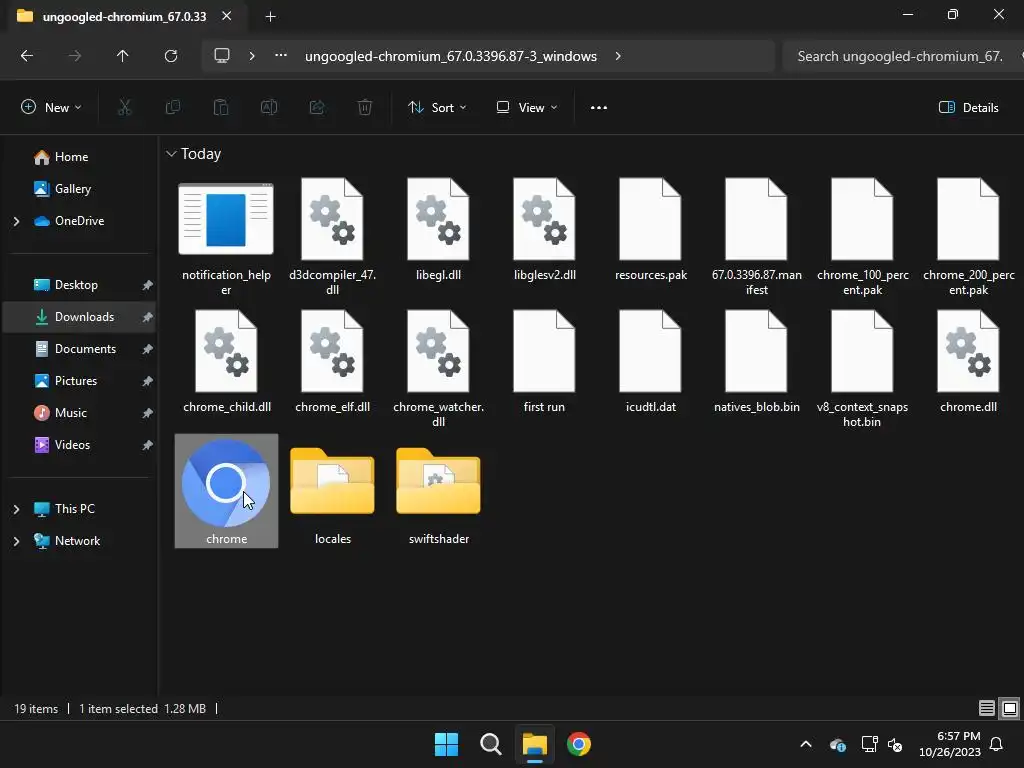Open the chrome application file
This screenshot has height=768, width=1024.
[226, 491]
